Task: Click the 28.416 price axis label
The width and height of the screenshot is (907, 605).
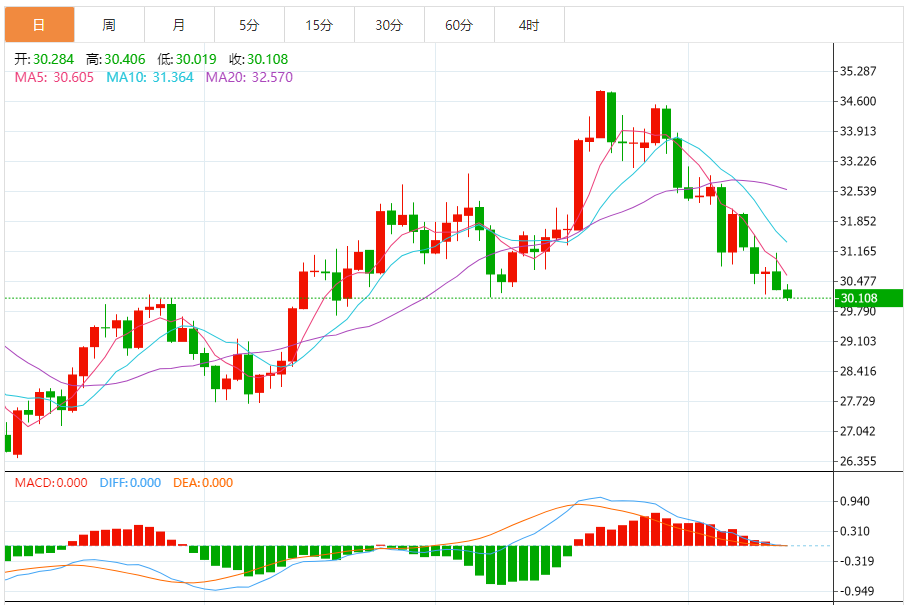Action: [858, 371]
